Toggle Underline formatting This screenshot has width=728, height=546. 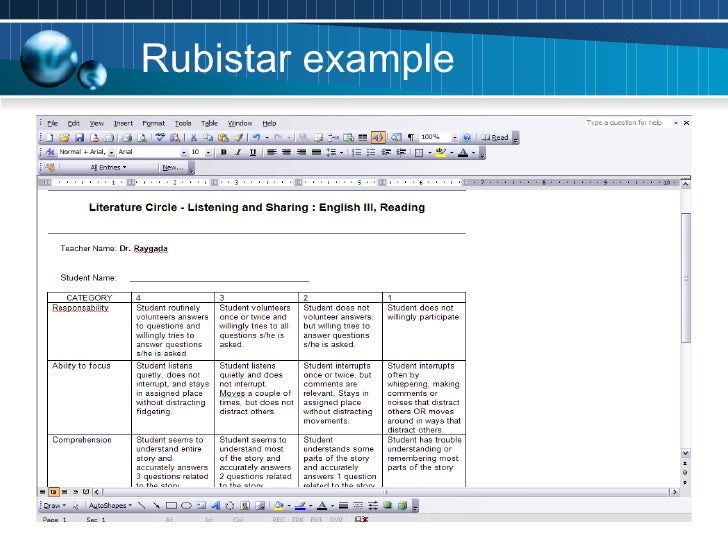tap(253, 152)
